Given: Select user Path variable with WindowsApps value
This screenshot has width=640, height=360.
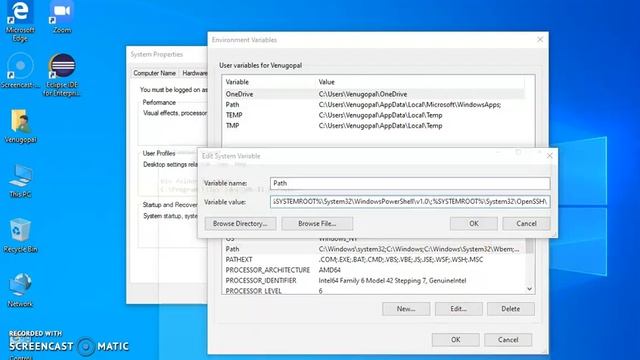Looking at the screenshot, I should [x=374, y=104].
